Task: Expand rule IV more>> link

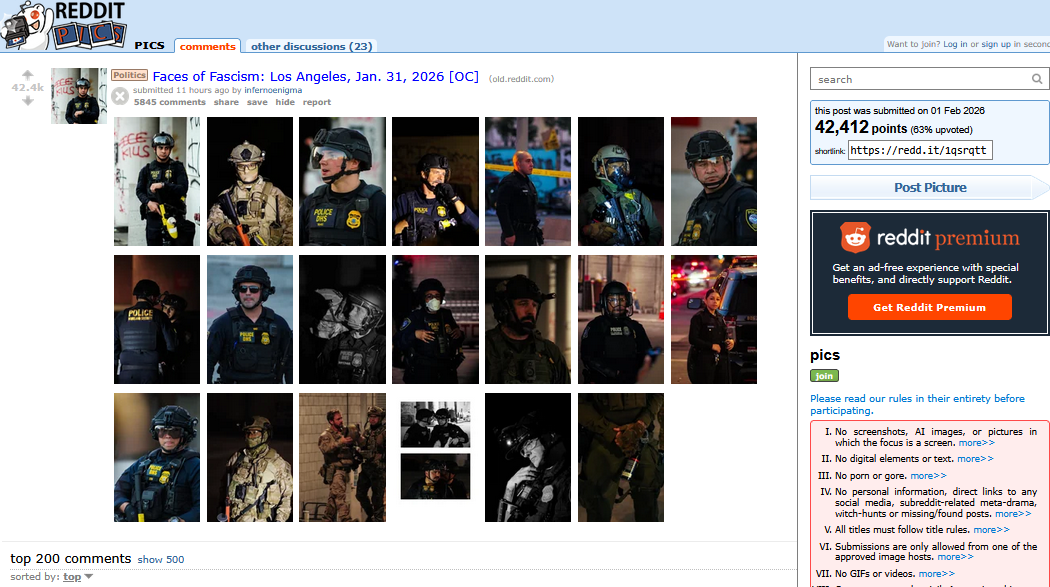Action: click(1013, 514)
